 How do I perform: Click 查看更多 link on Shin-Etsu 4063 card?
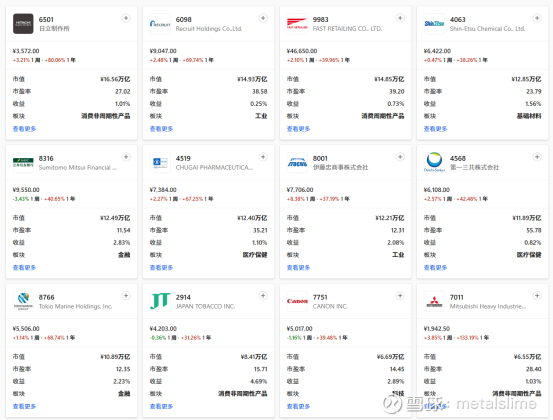click(435, 129)
